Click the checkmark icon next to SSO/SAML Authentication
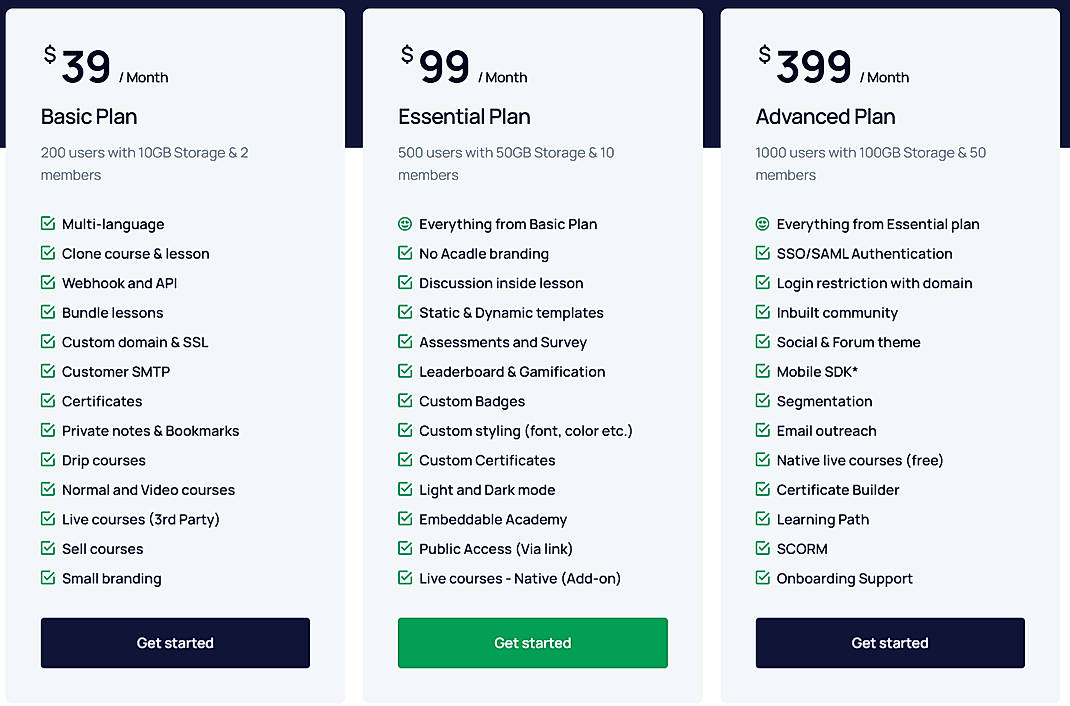The image size is (1070, 706). [762, 253]
